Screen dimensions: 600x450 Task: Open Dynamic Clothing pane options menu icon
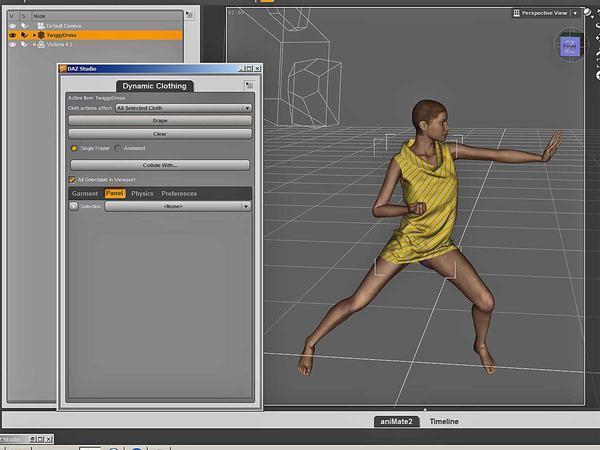(248, 85)
